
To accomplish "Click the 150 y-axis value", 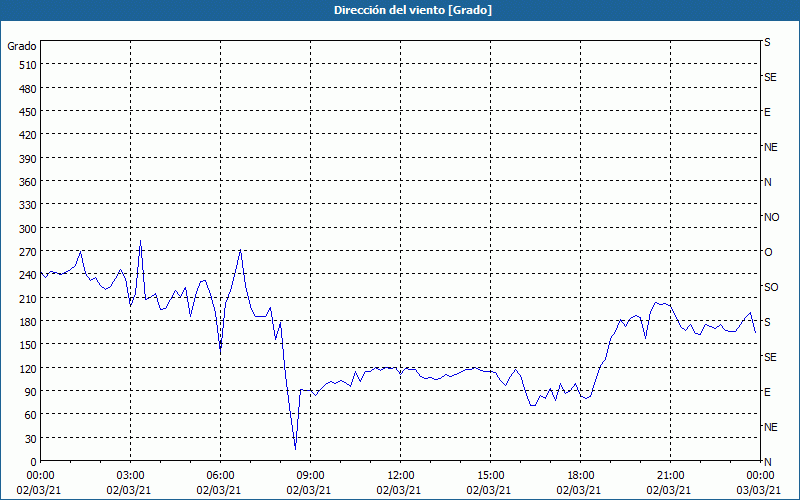I will click(28, 345).
